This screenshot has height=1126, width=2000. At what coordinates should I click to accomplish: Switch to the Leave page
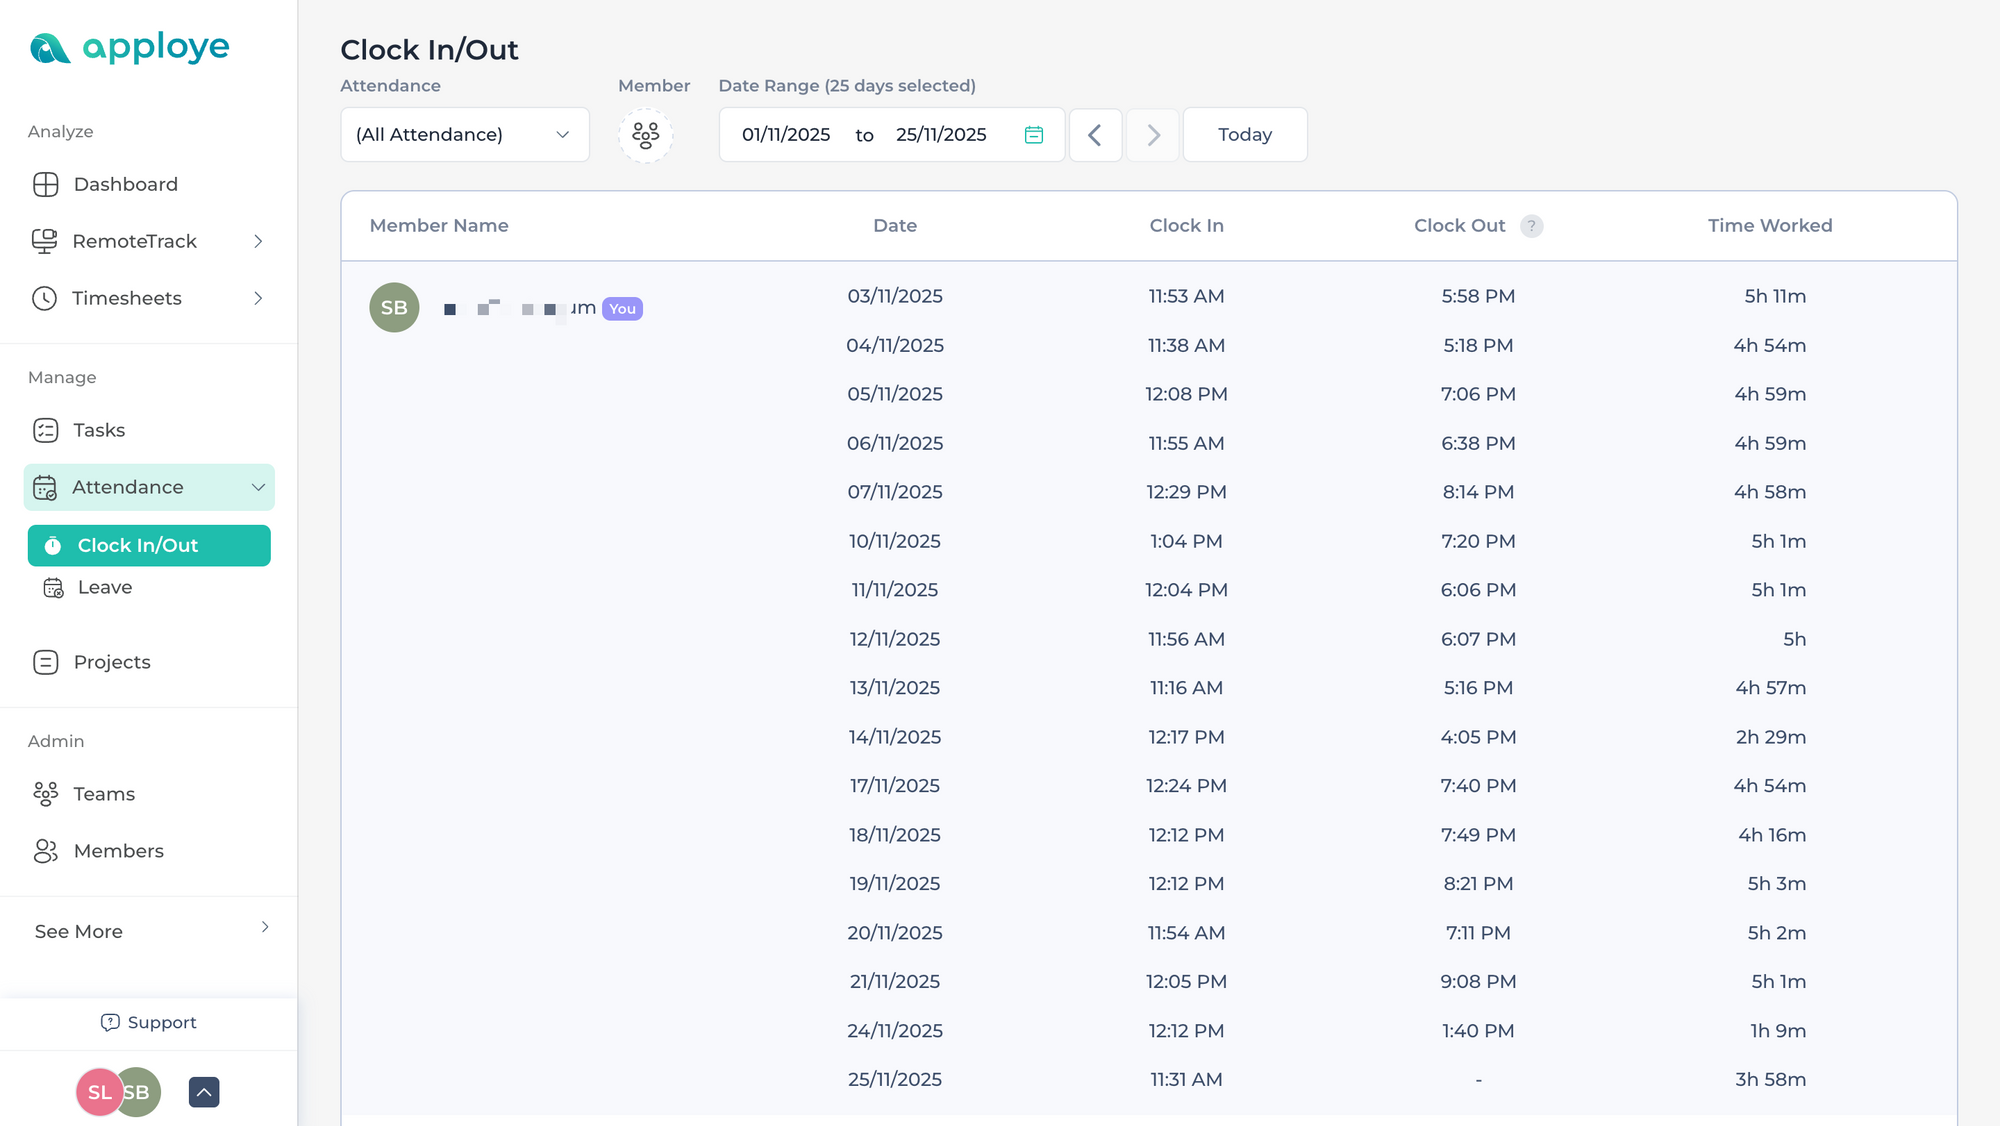tap(103, 587)
